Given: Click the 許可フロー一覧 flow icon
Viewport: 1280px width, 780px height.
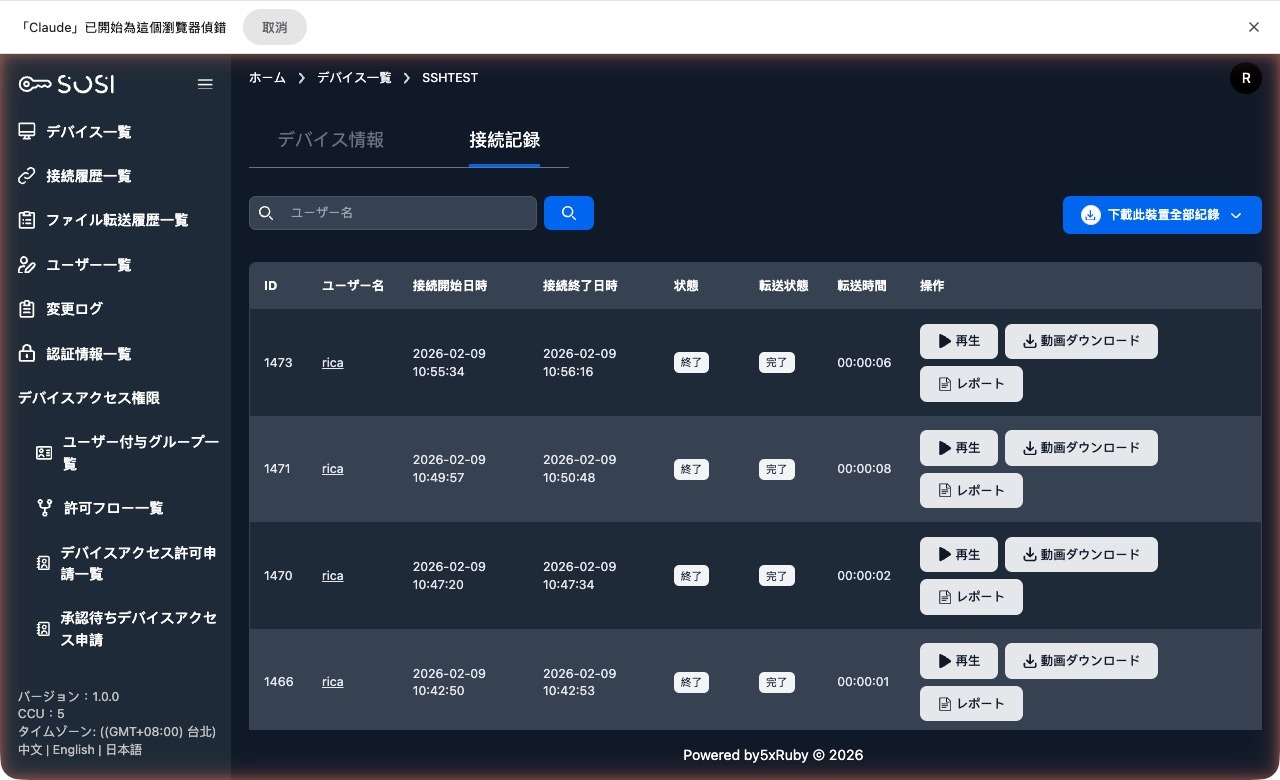Looking at the screenshot, I should pos(45,507).
